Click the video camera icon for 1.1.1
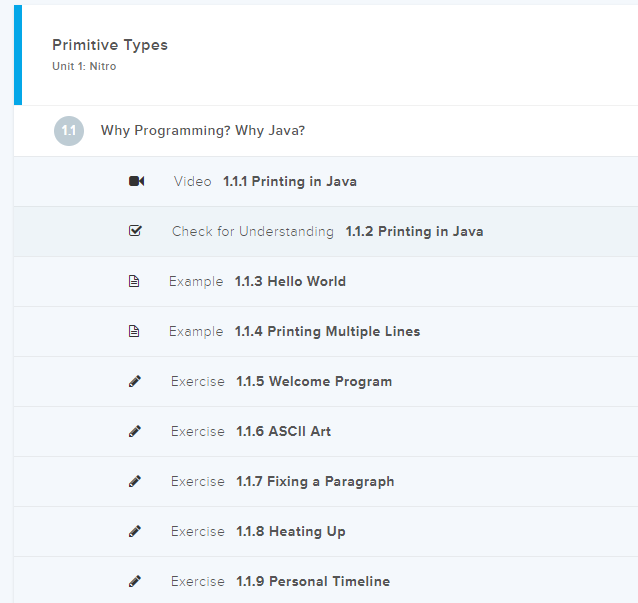 136,181
